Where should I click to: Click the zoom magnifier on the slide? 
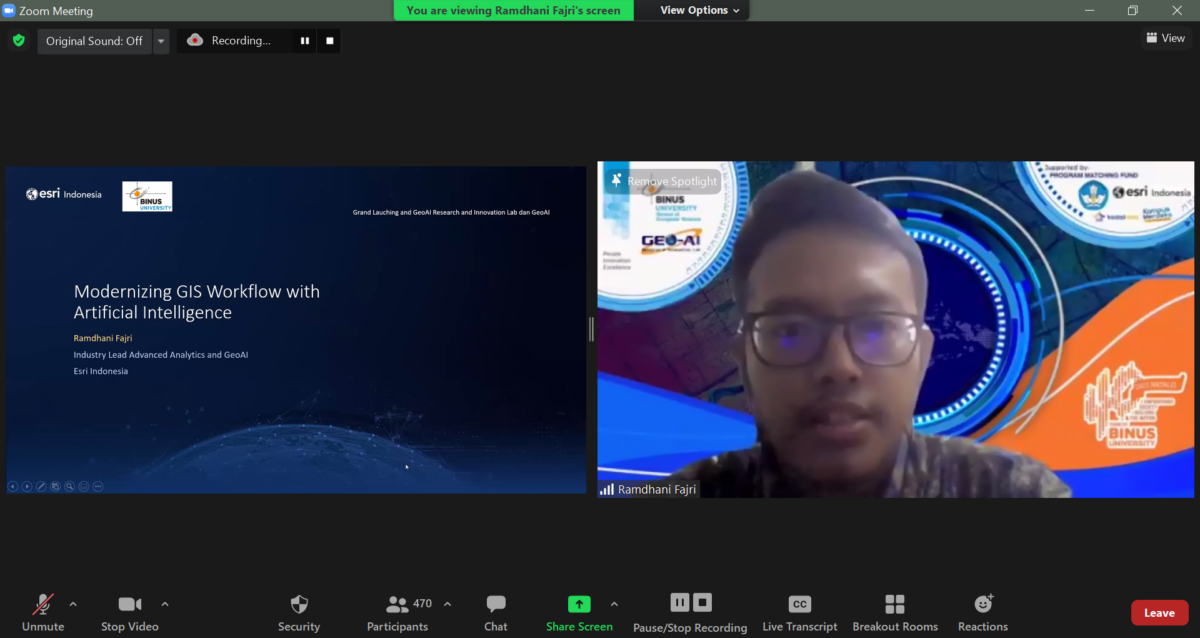pyautogui.click(x=69, y=487)
